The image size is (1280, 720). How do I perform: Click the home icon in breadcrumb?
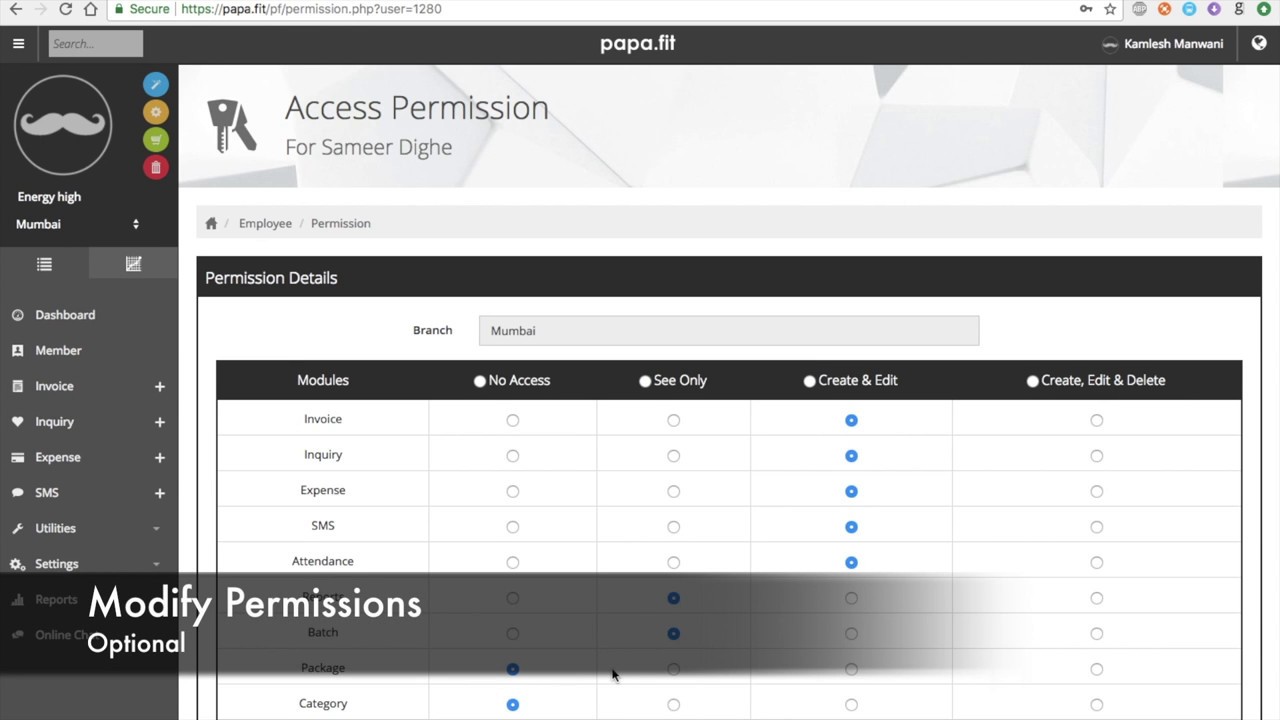pos(211,223)
